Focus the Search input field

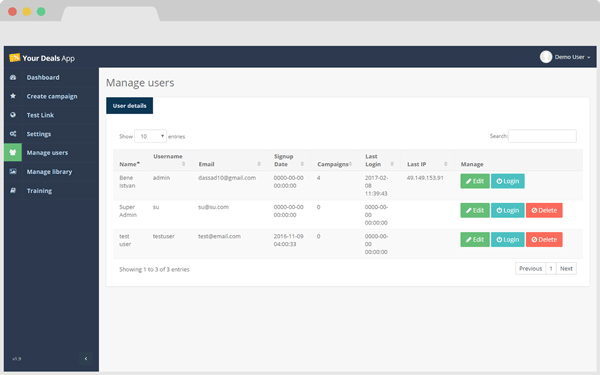[x=542, y=136]
